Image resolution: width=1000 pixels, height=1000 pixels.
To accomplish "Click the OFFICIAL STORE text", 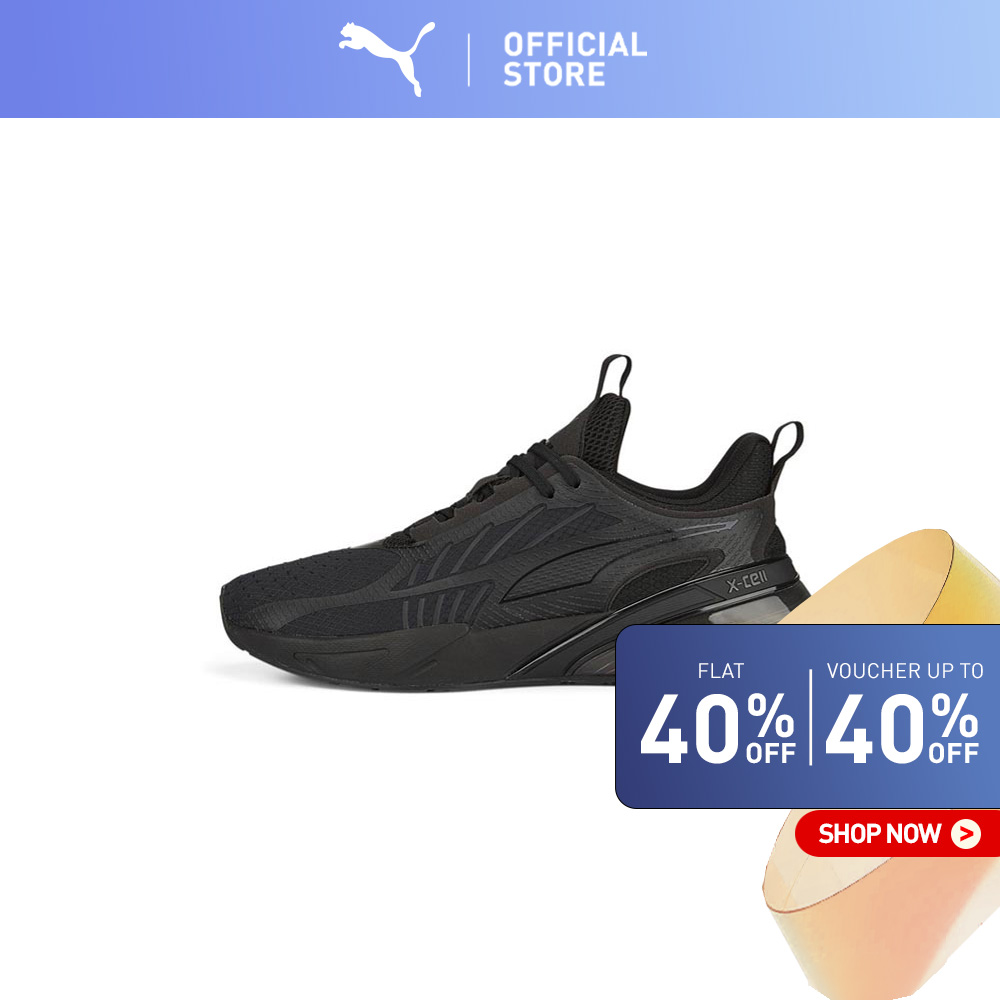I will tap(575, 59).
